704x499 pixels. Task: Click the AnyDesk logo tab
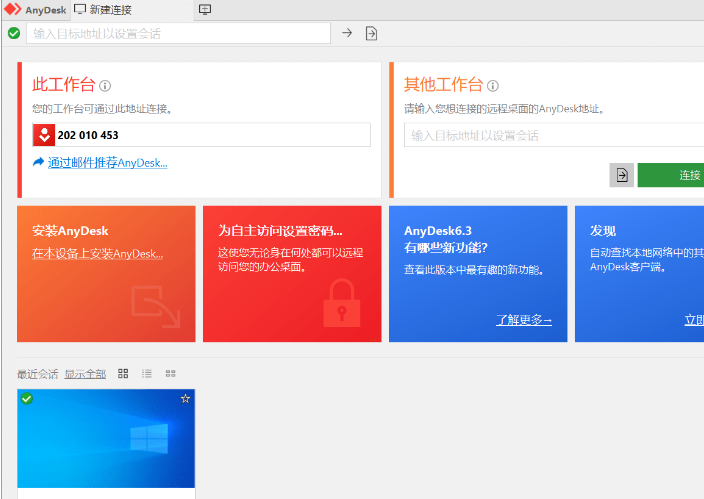coord(35,10)
